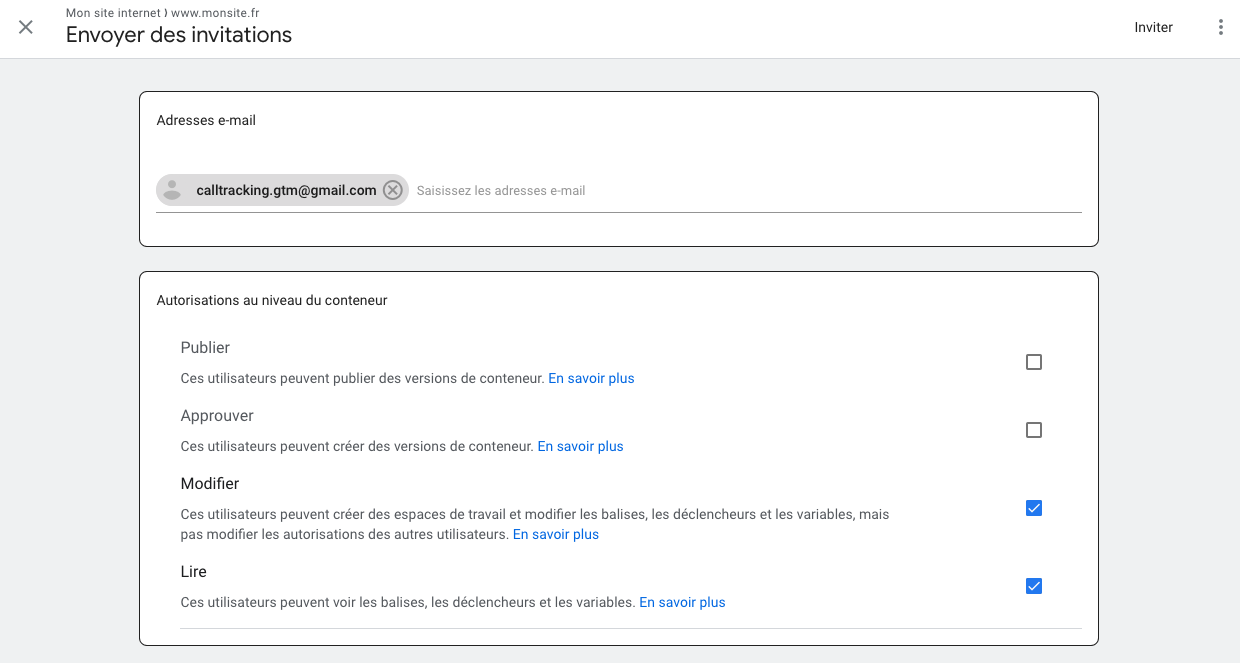Click the Modifier permission label

coord(210,484)
